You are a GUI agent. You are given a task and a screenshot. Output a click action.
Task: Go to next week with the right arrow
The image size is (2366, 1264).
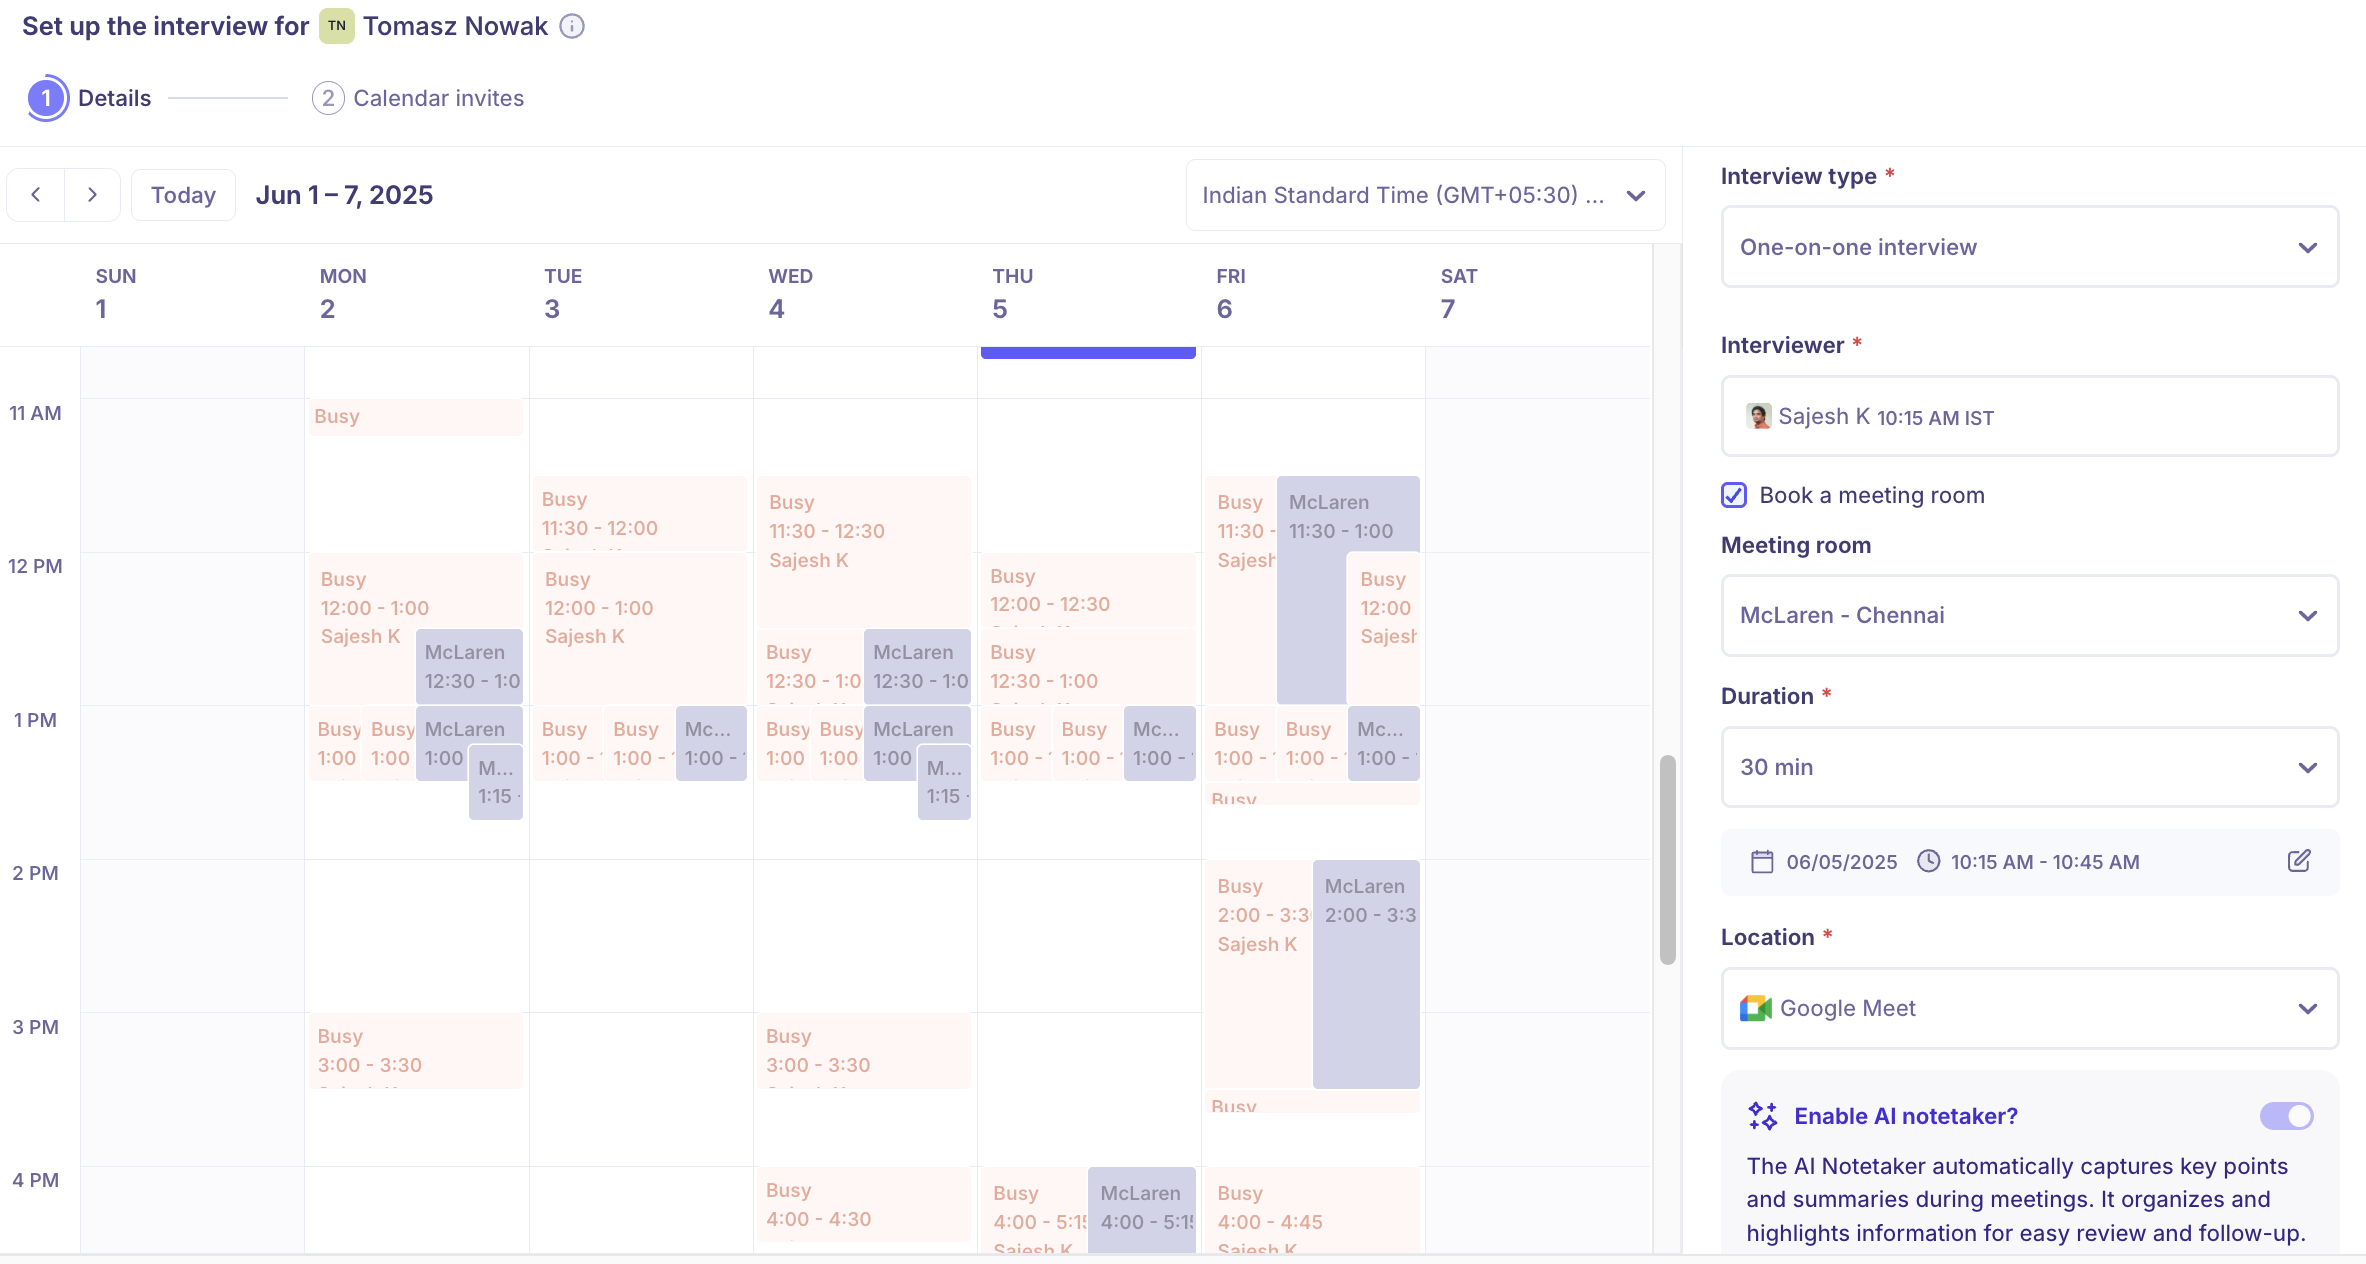tap(92, 194)
